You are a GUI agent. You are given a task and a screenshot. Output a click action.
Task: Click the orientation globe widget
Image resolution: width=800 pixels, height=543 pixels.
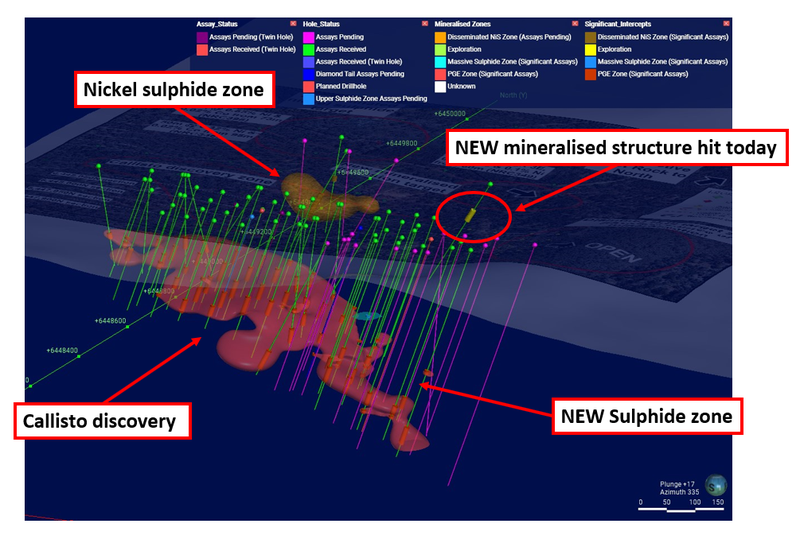coord(715,485)
